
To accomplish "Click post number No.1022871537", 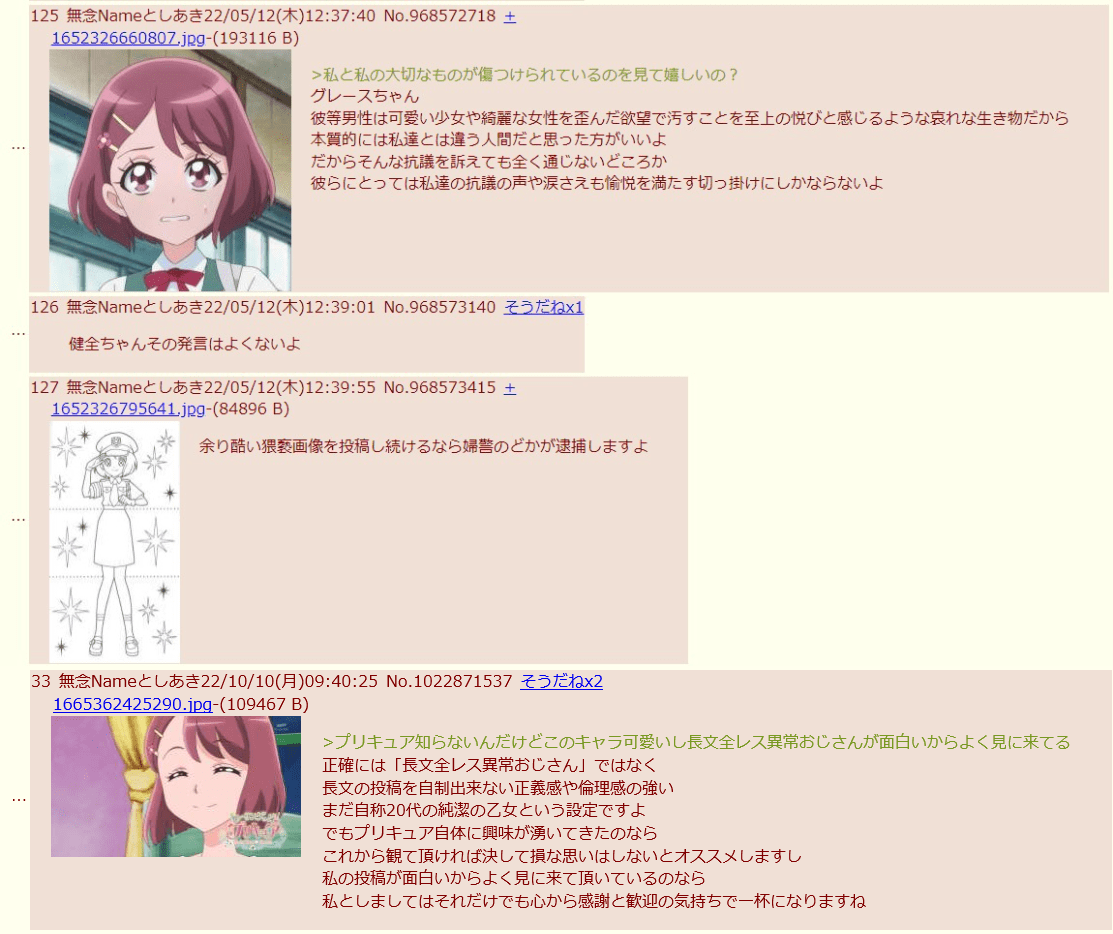I will [x=449, y=681].
